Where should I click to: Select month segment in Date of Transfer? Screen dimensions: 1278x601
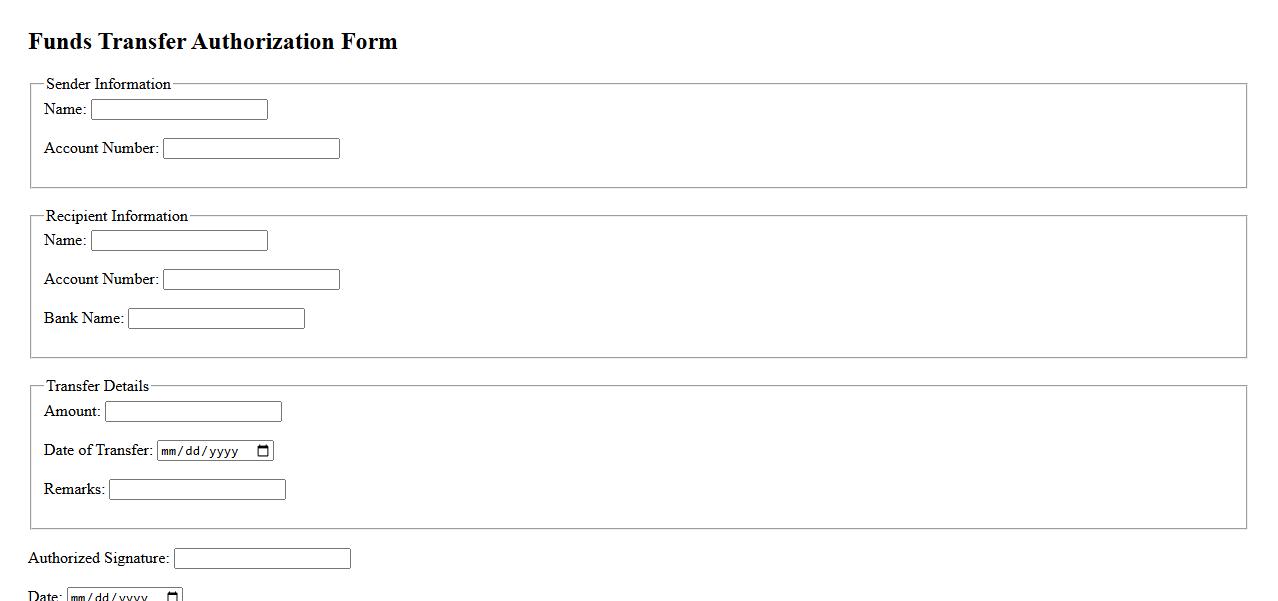[168, 451]
